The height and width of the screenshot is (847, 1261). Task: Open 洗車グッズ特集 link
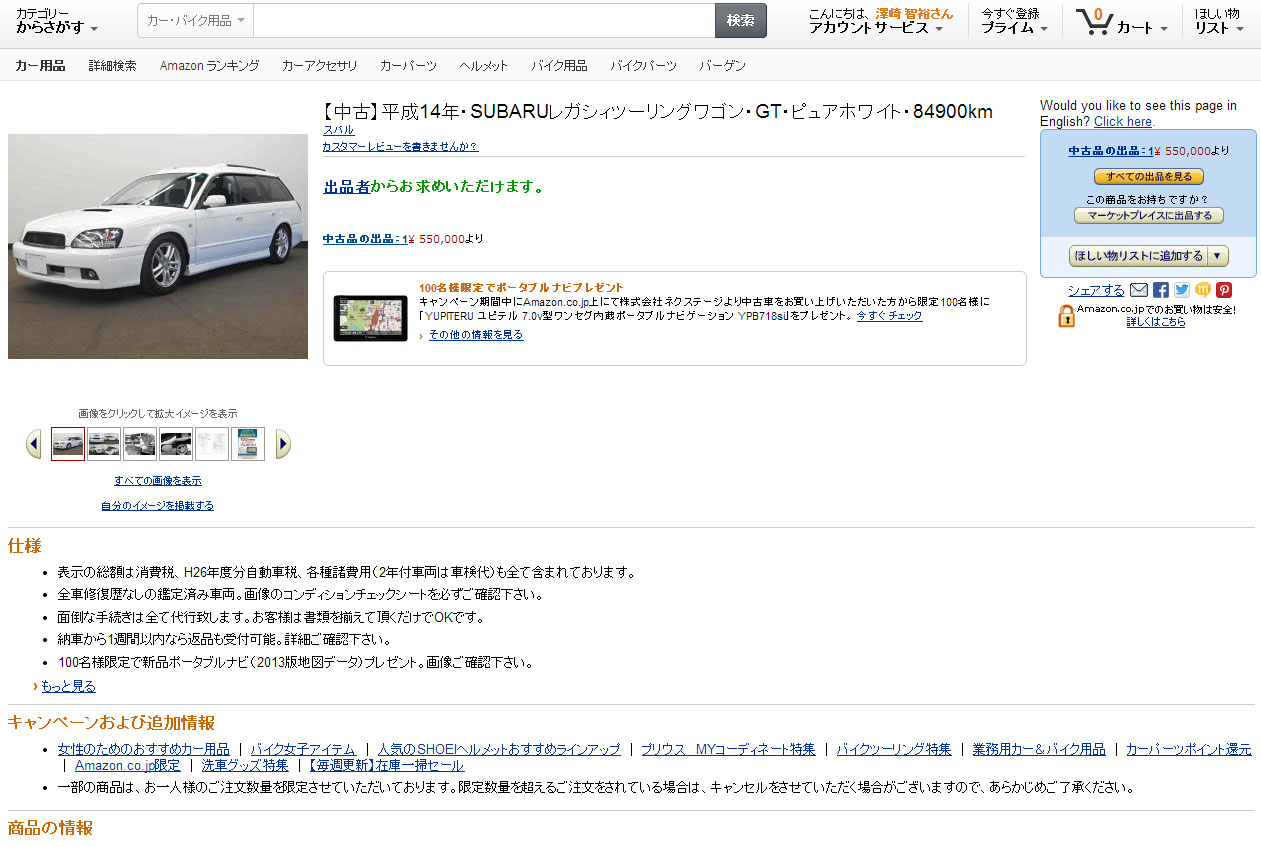tap(245, 765)
